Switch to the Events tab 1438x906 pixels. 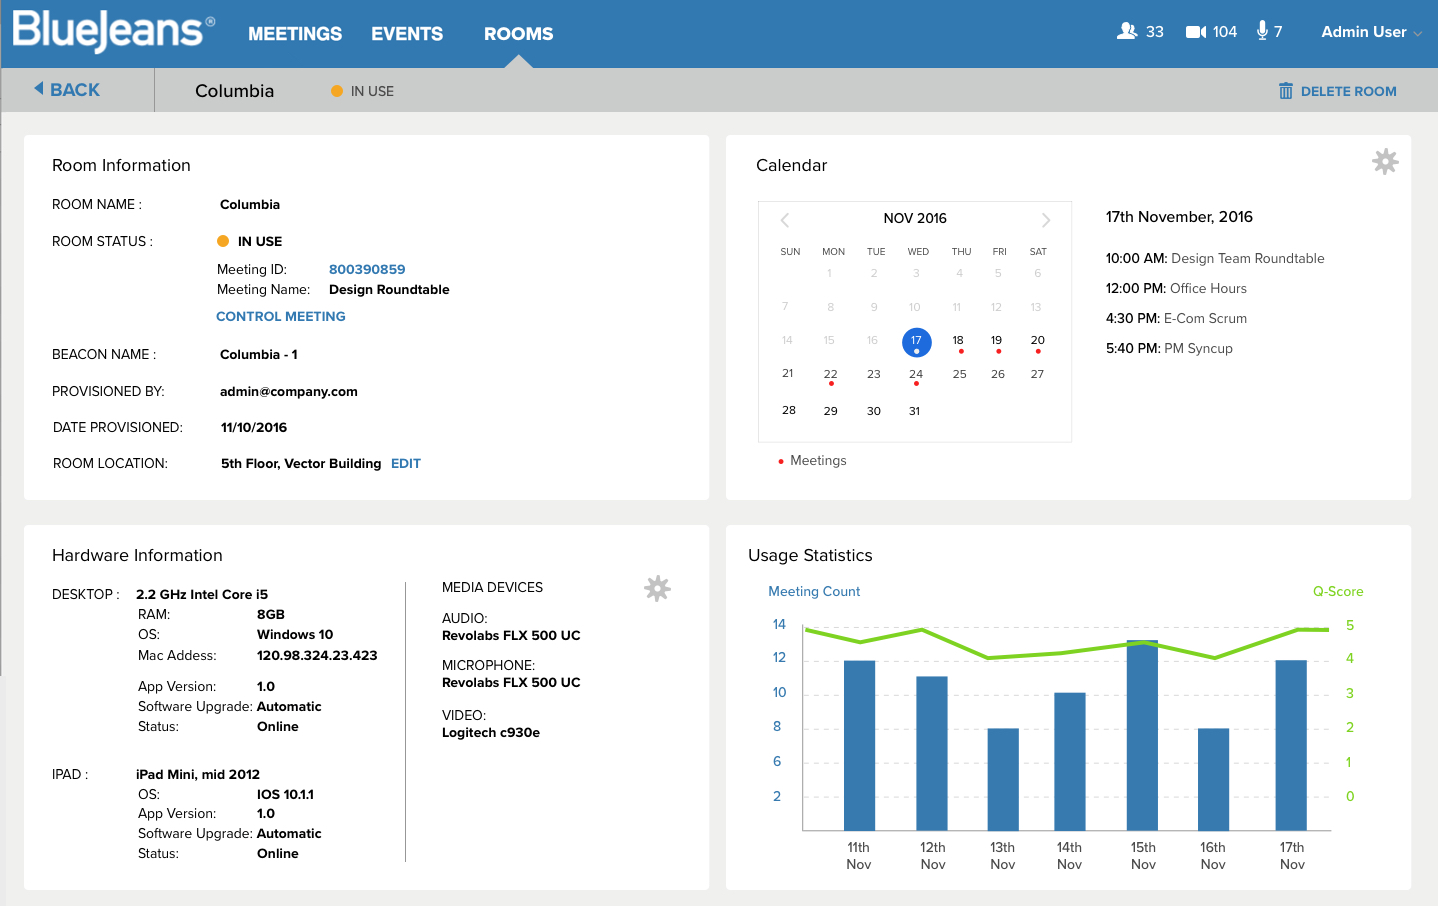coord(407,34)
